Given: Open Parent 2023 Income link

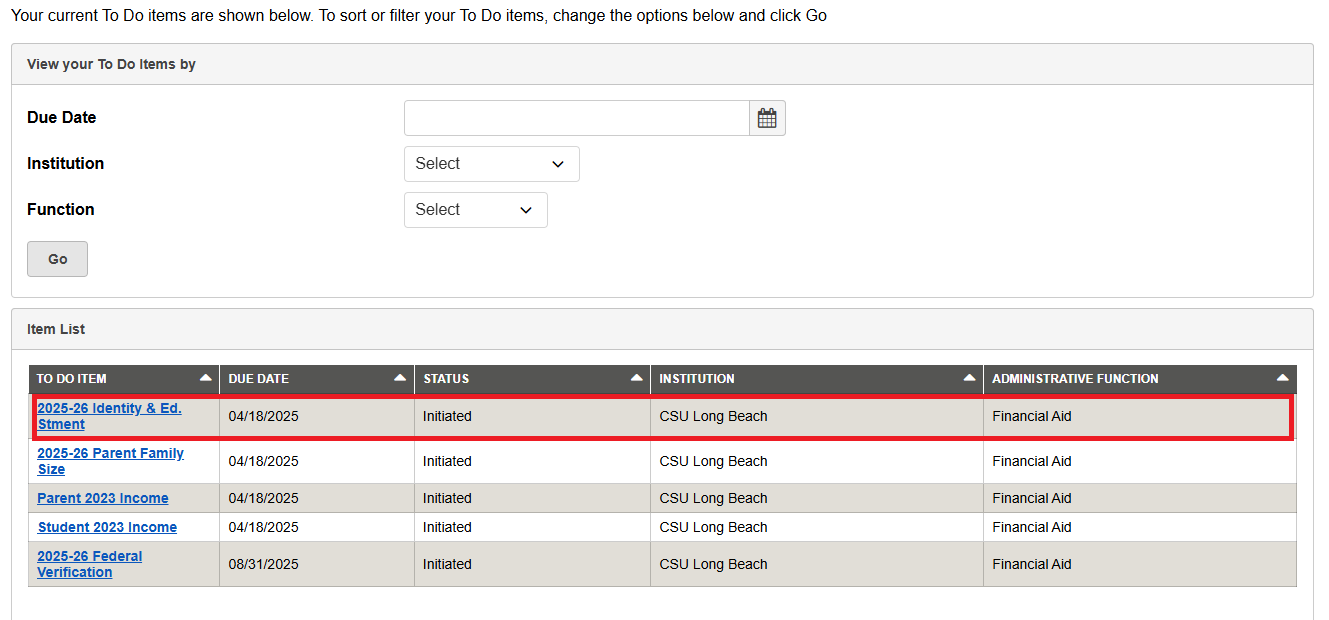Looking at the screenshot, I should point(103,498).
